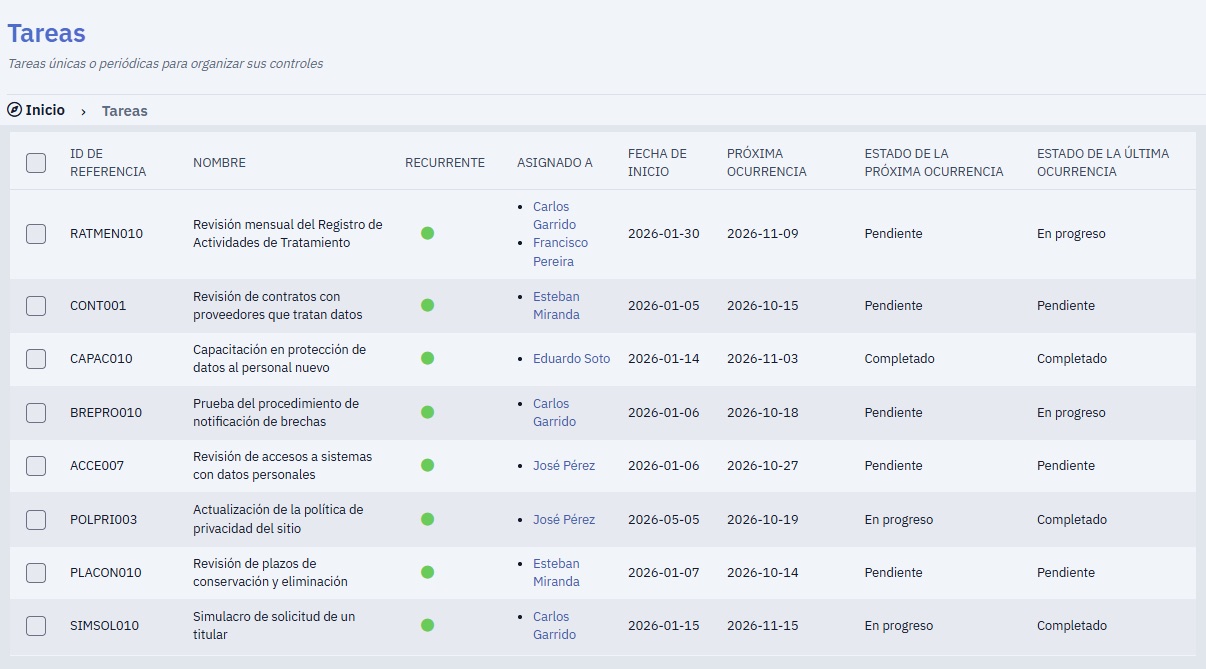Screen dimensions: 1206x669
Task: Click next occurrence date 2026-11-09
Action: click(763, 233)
